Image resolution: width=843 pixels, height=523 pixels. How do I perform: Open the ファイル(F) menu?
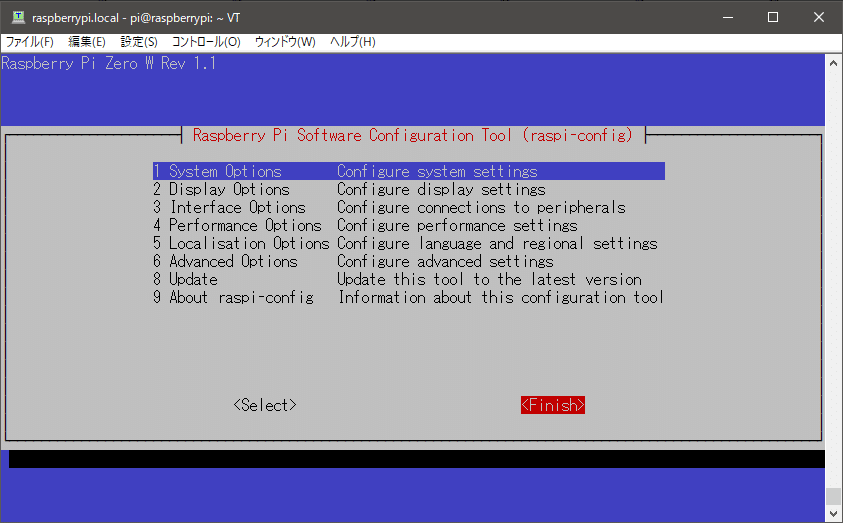30,42
